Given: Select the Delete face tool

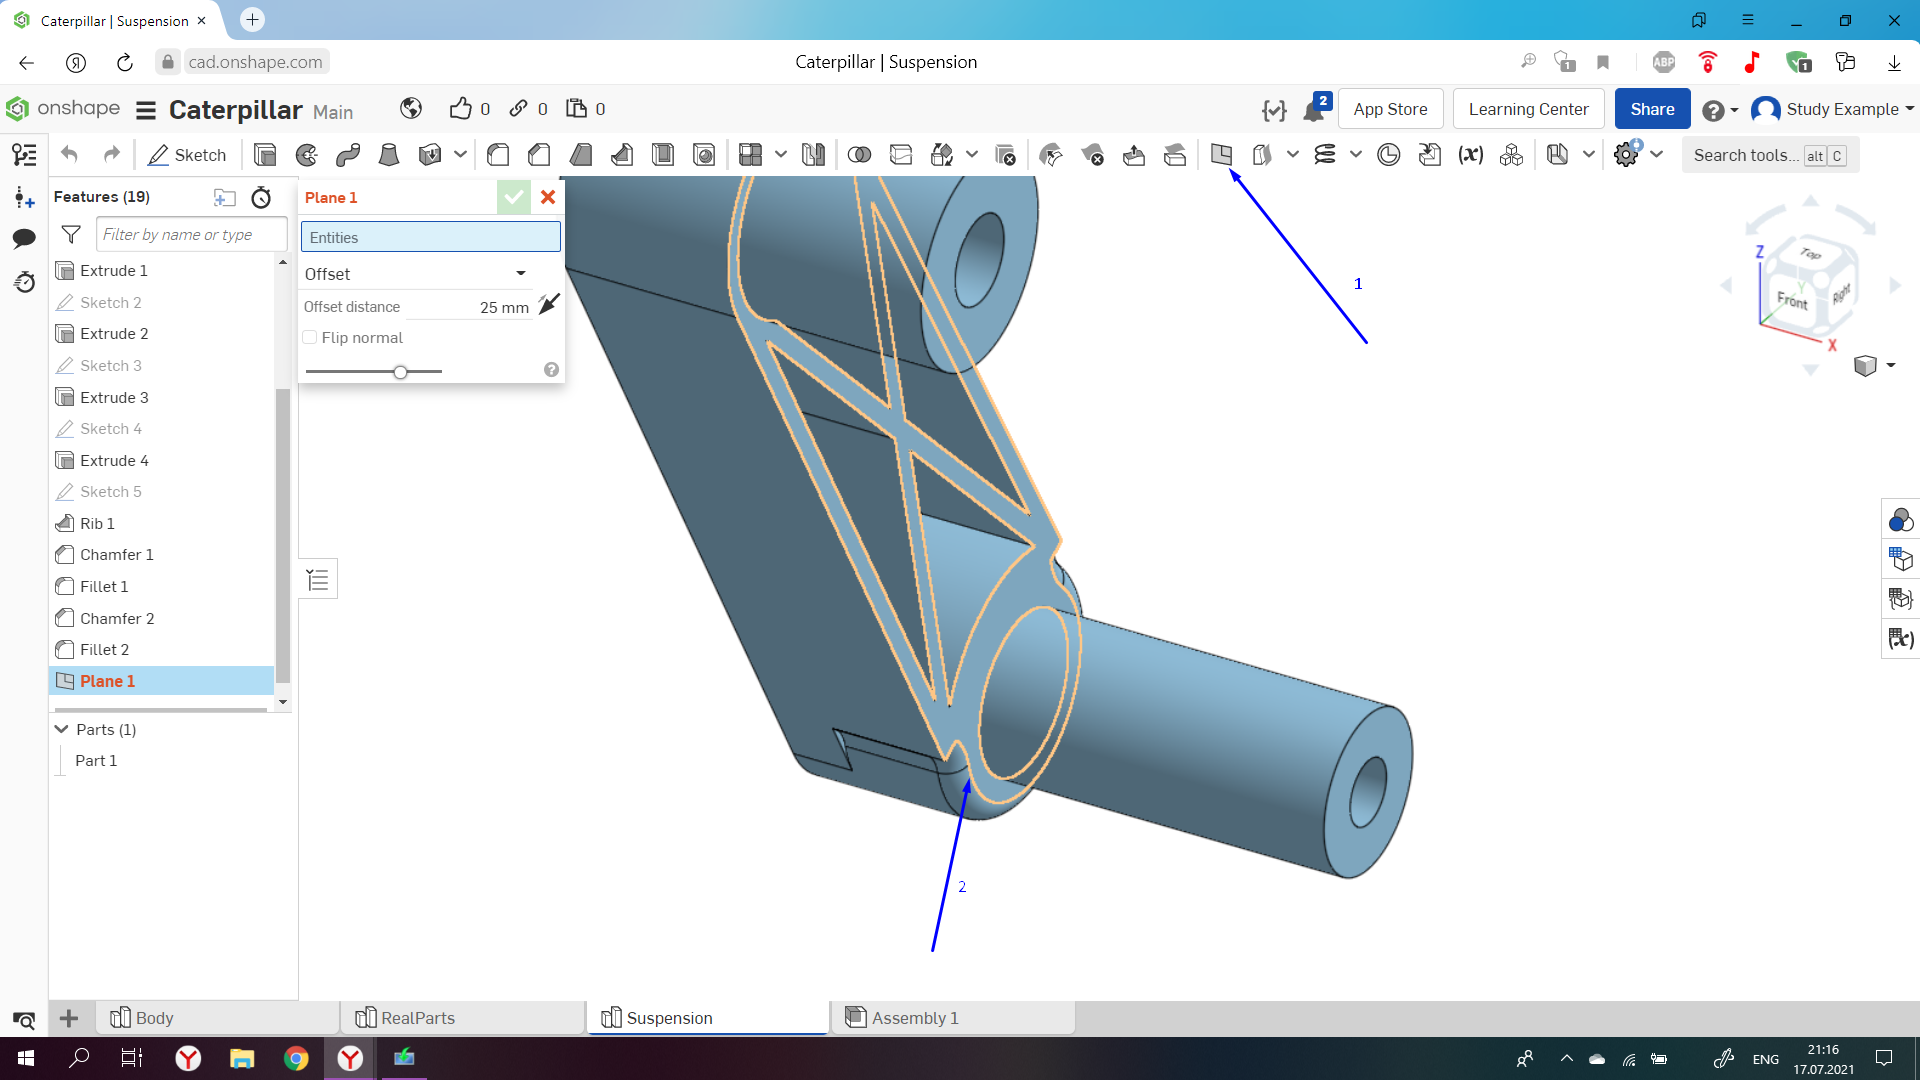Looking at the screenshot, I should pyautogui.click(x=1092, y=155).
